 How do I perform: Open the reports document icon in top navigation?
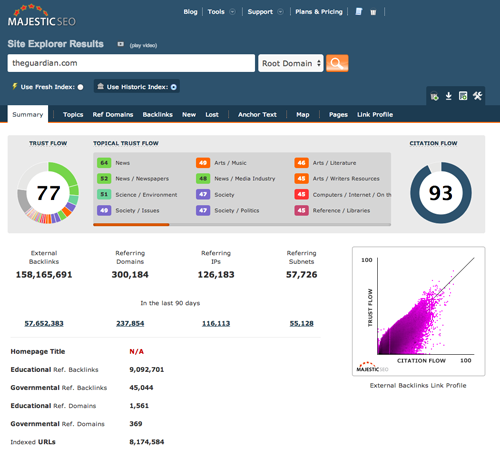[x=359, y=12]
